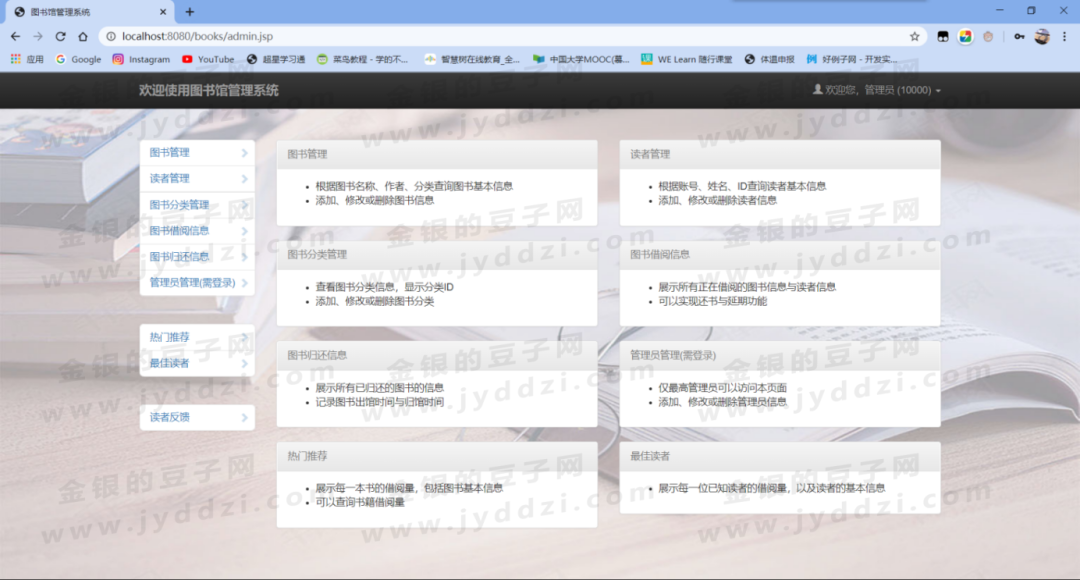Click the 图书分类管理 panel heading
The image size is (1080, 580).
coord(437,255)
